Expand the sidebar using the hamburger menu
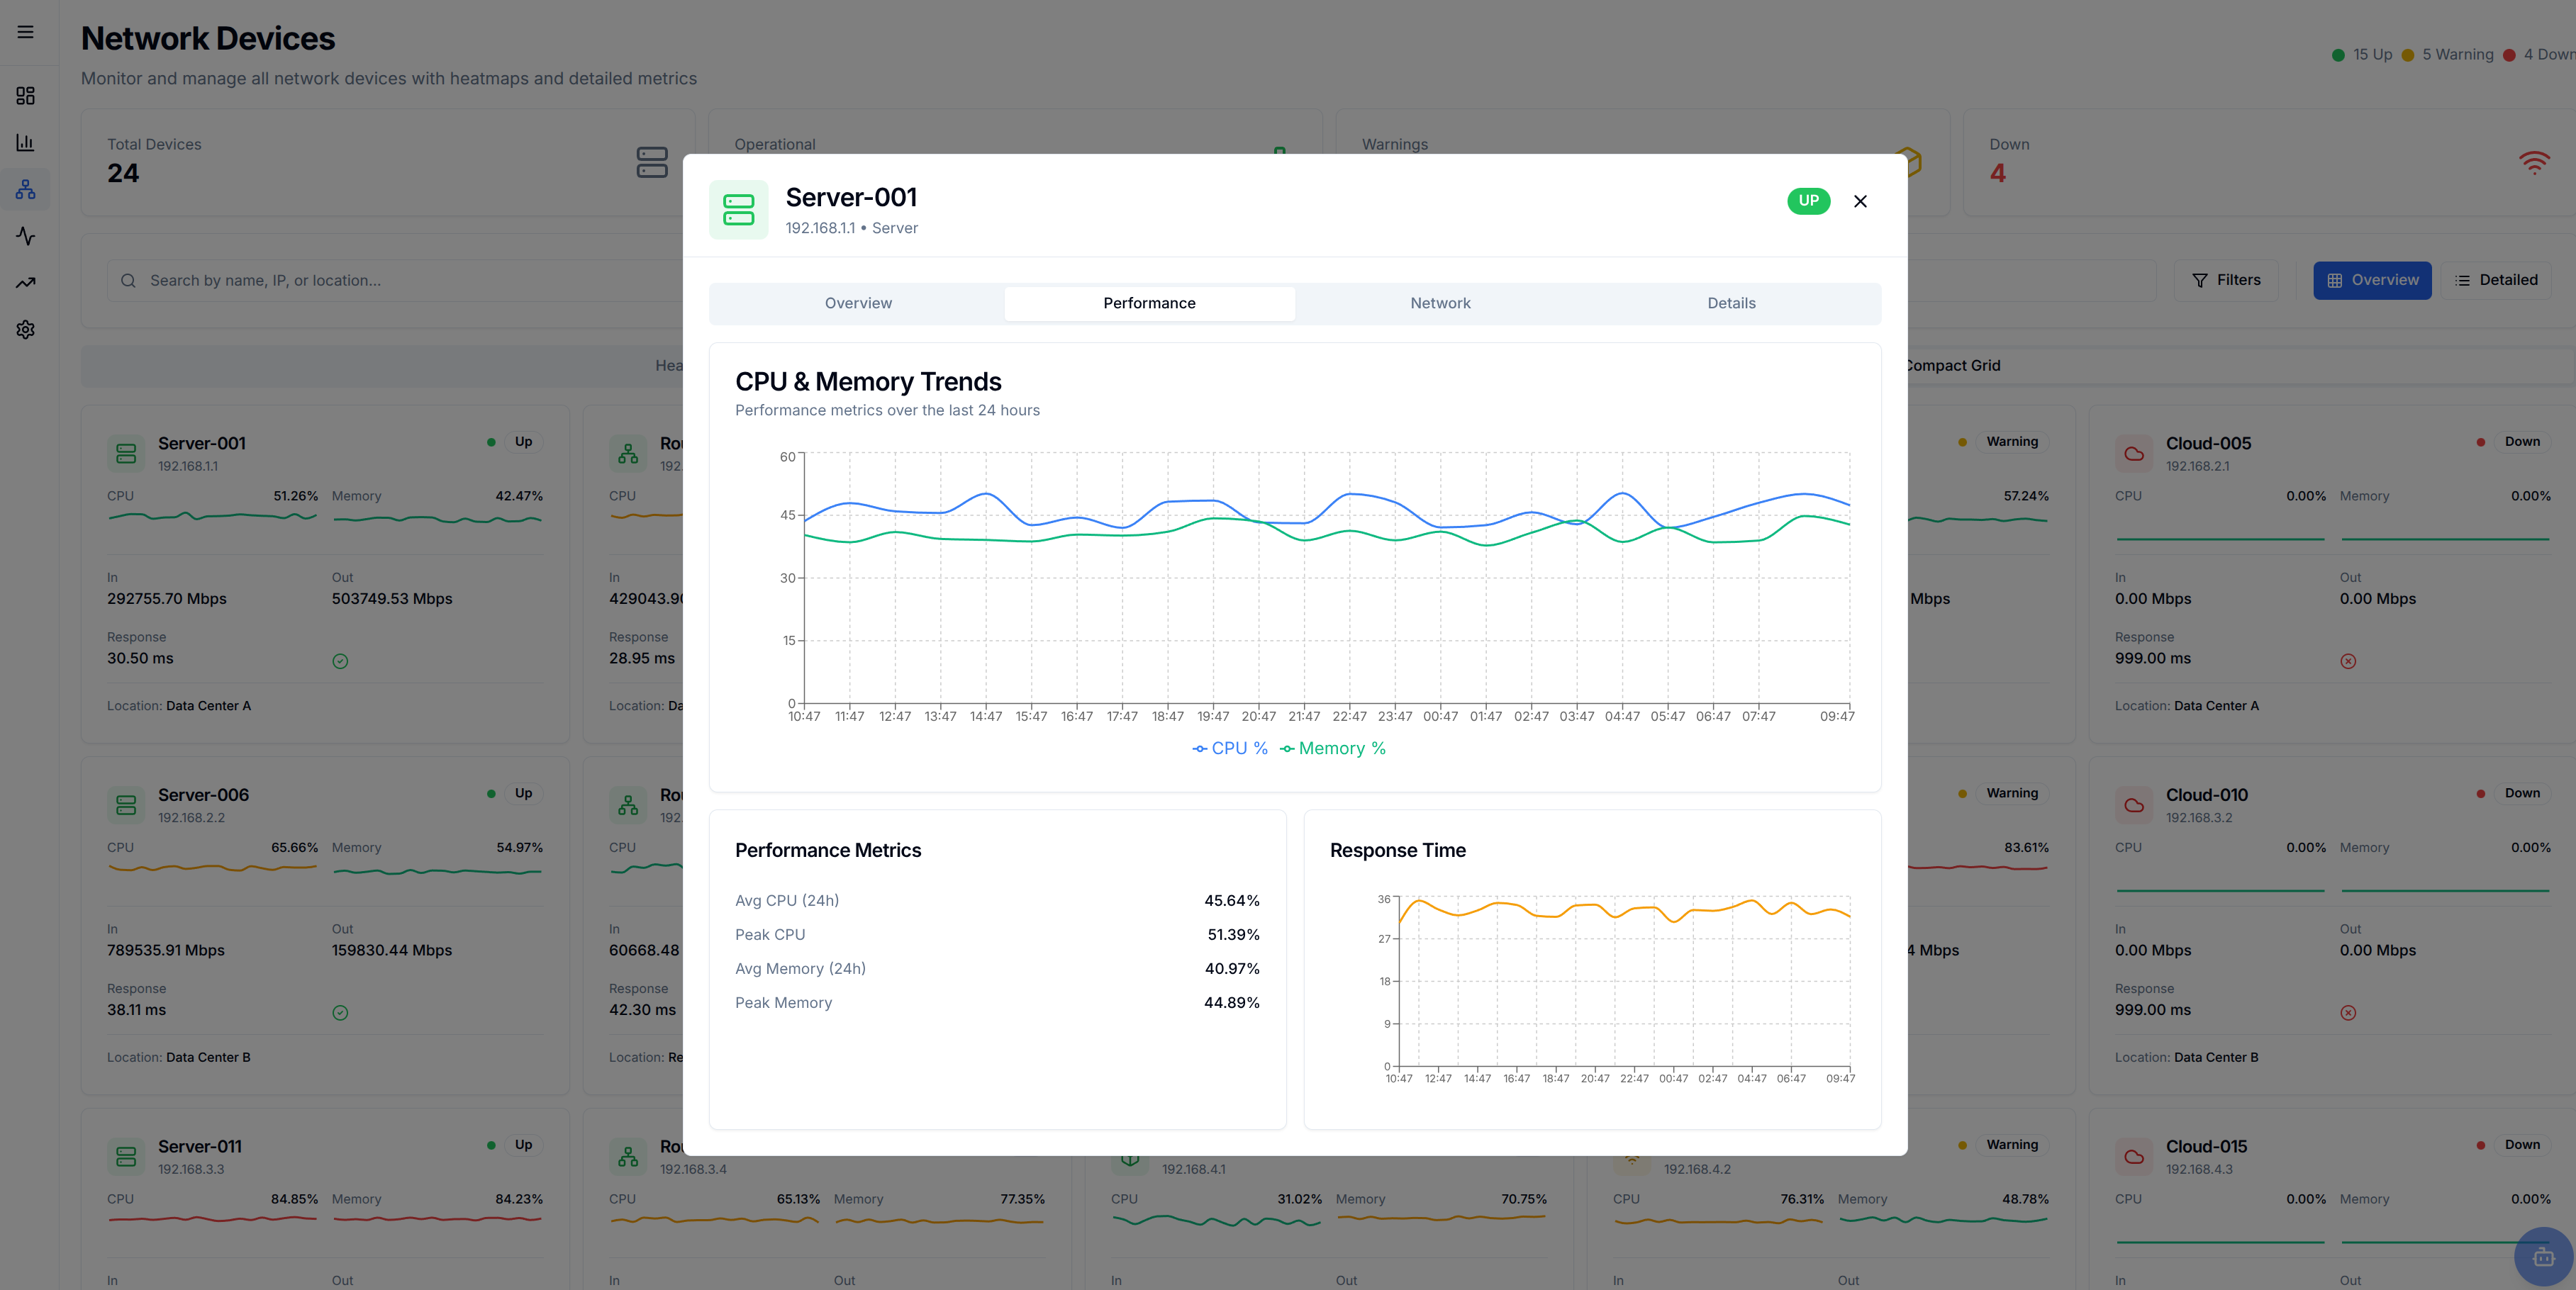The image size is (2576, 1290). [25, 31]
